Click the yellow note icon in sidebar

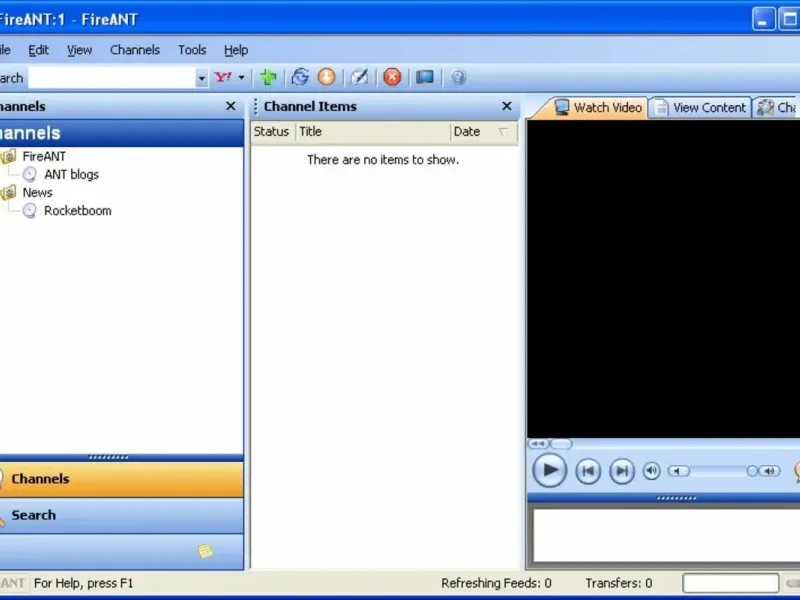[x=205, y=551]
